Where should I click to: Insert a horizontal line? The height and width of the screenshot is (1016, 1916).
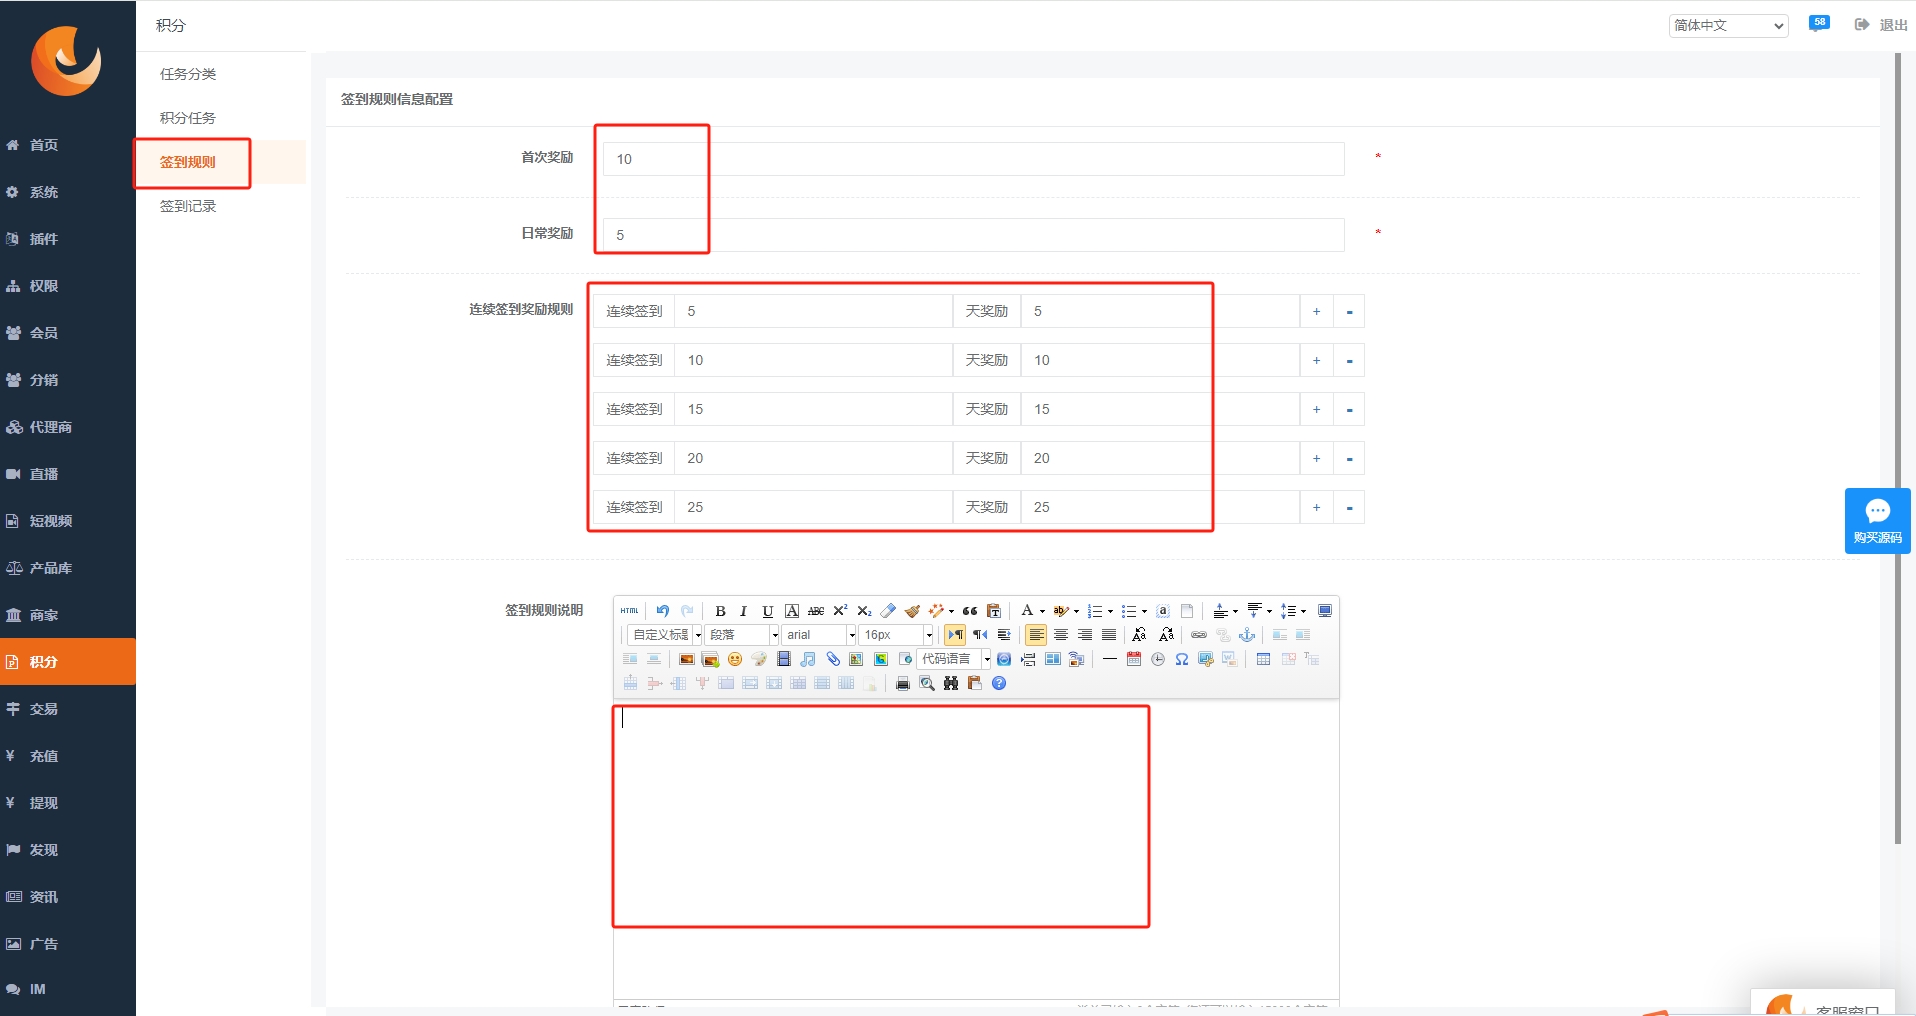1110,659
